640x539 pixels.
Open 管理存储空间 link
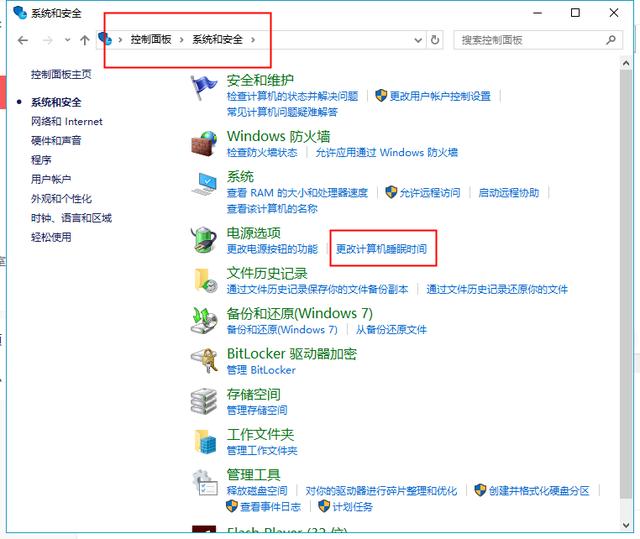click(x=257, y=410)
